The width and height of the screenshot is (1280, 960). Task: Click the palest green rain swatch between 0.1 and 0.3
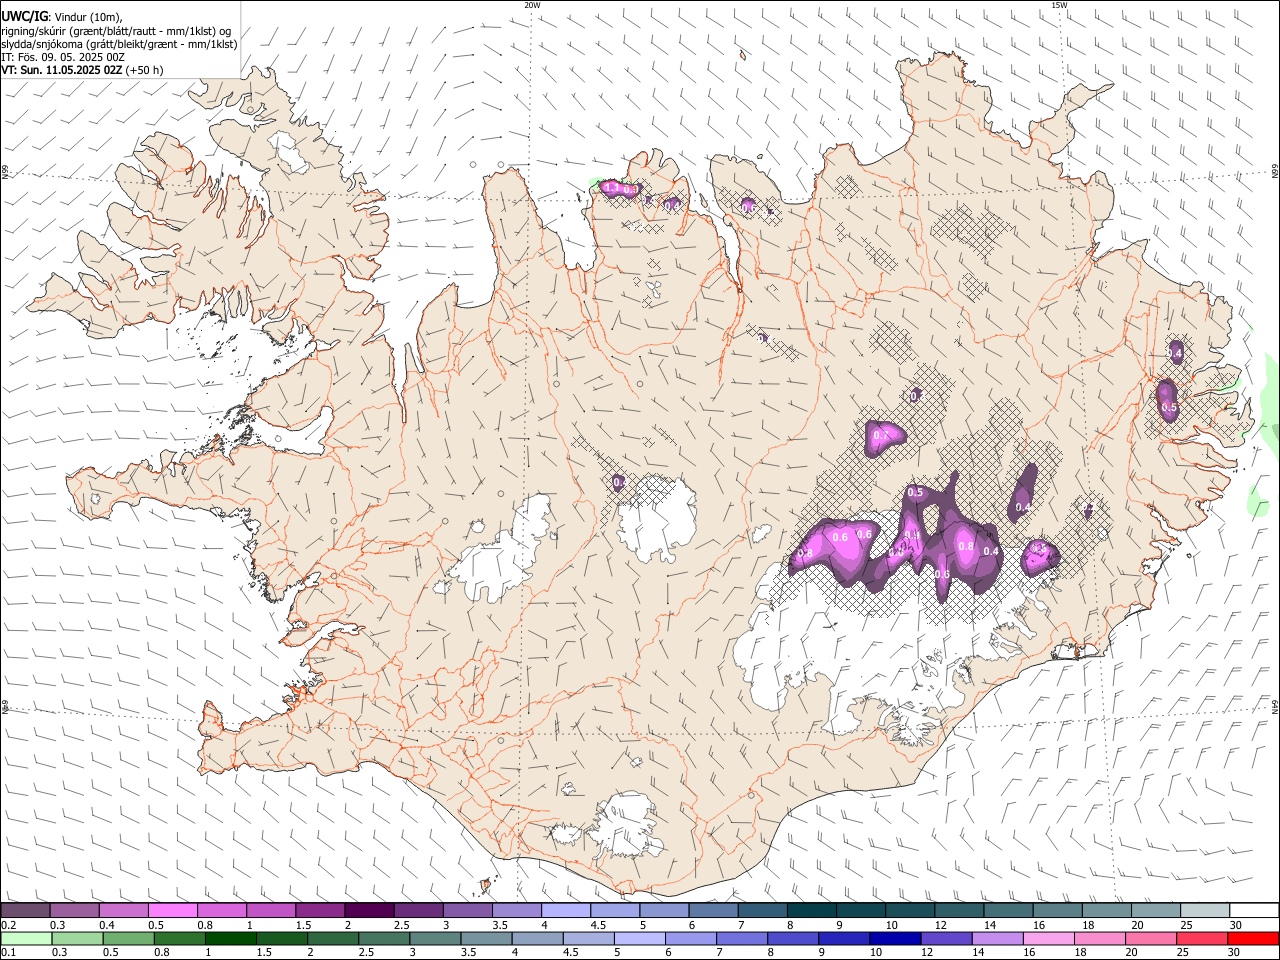[26, 938]
